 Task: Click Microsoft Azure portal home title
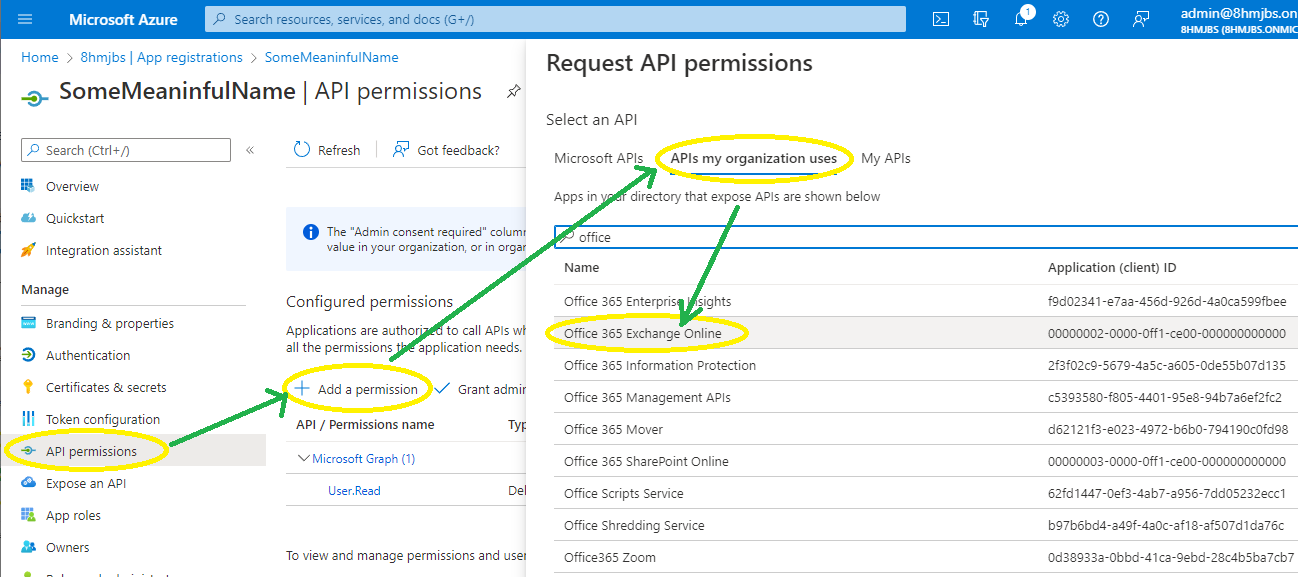(123, 19)
